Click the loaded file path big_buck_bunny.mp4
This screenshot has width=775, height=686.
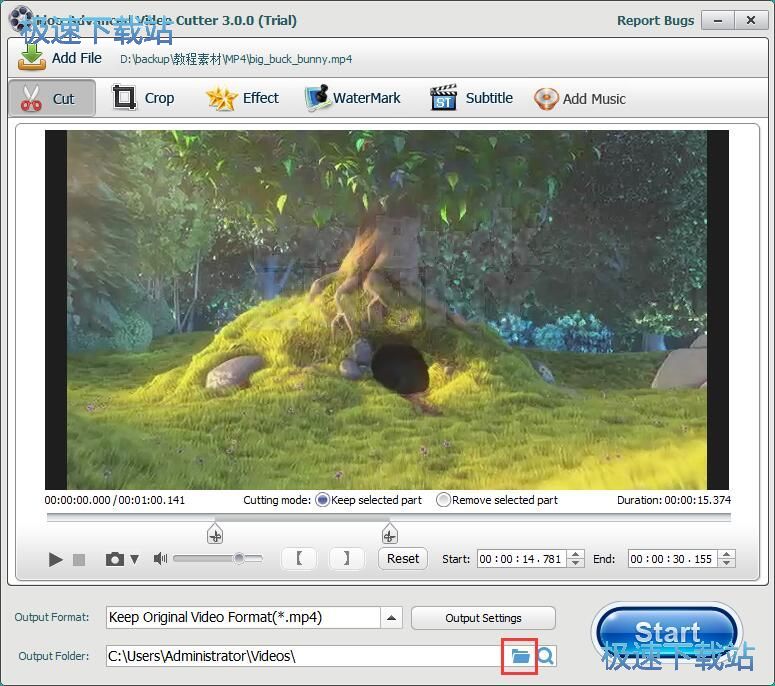coord(236,59)
